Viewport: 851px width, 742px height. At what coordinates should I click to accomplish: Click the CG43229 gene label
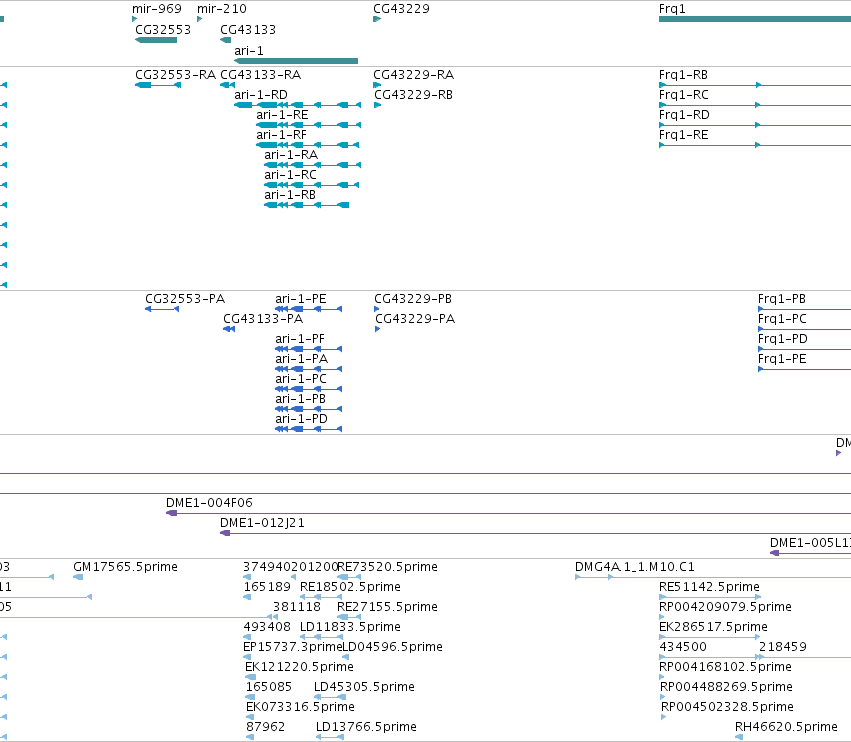click(x=401, y=9)
